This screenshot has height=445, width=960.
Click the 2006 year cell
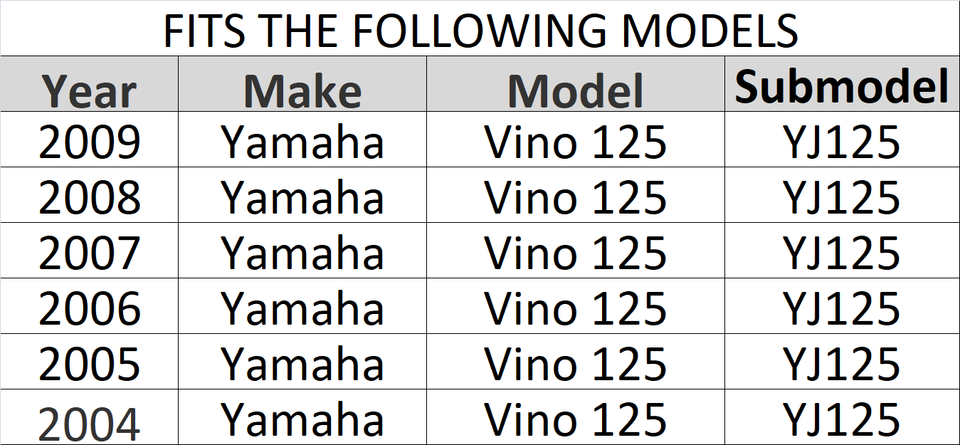click(x=89, y=306)
